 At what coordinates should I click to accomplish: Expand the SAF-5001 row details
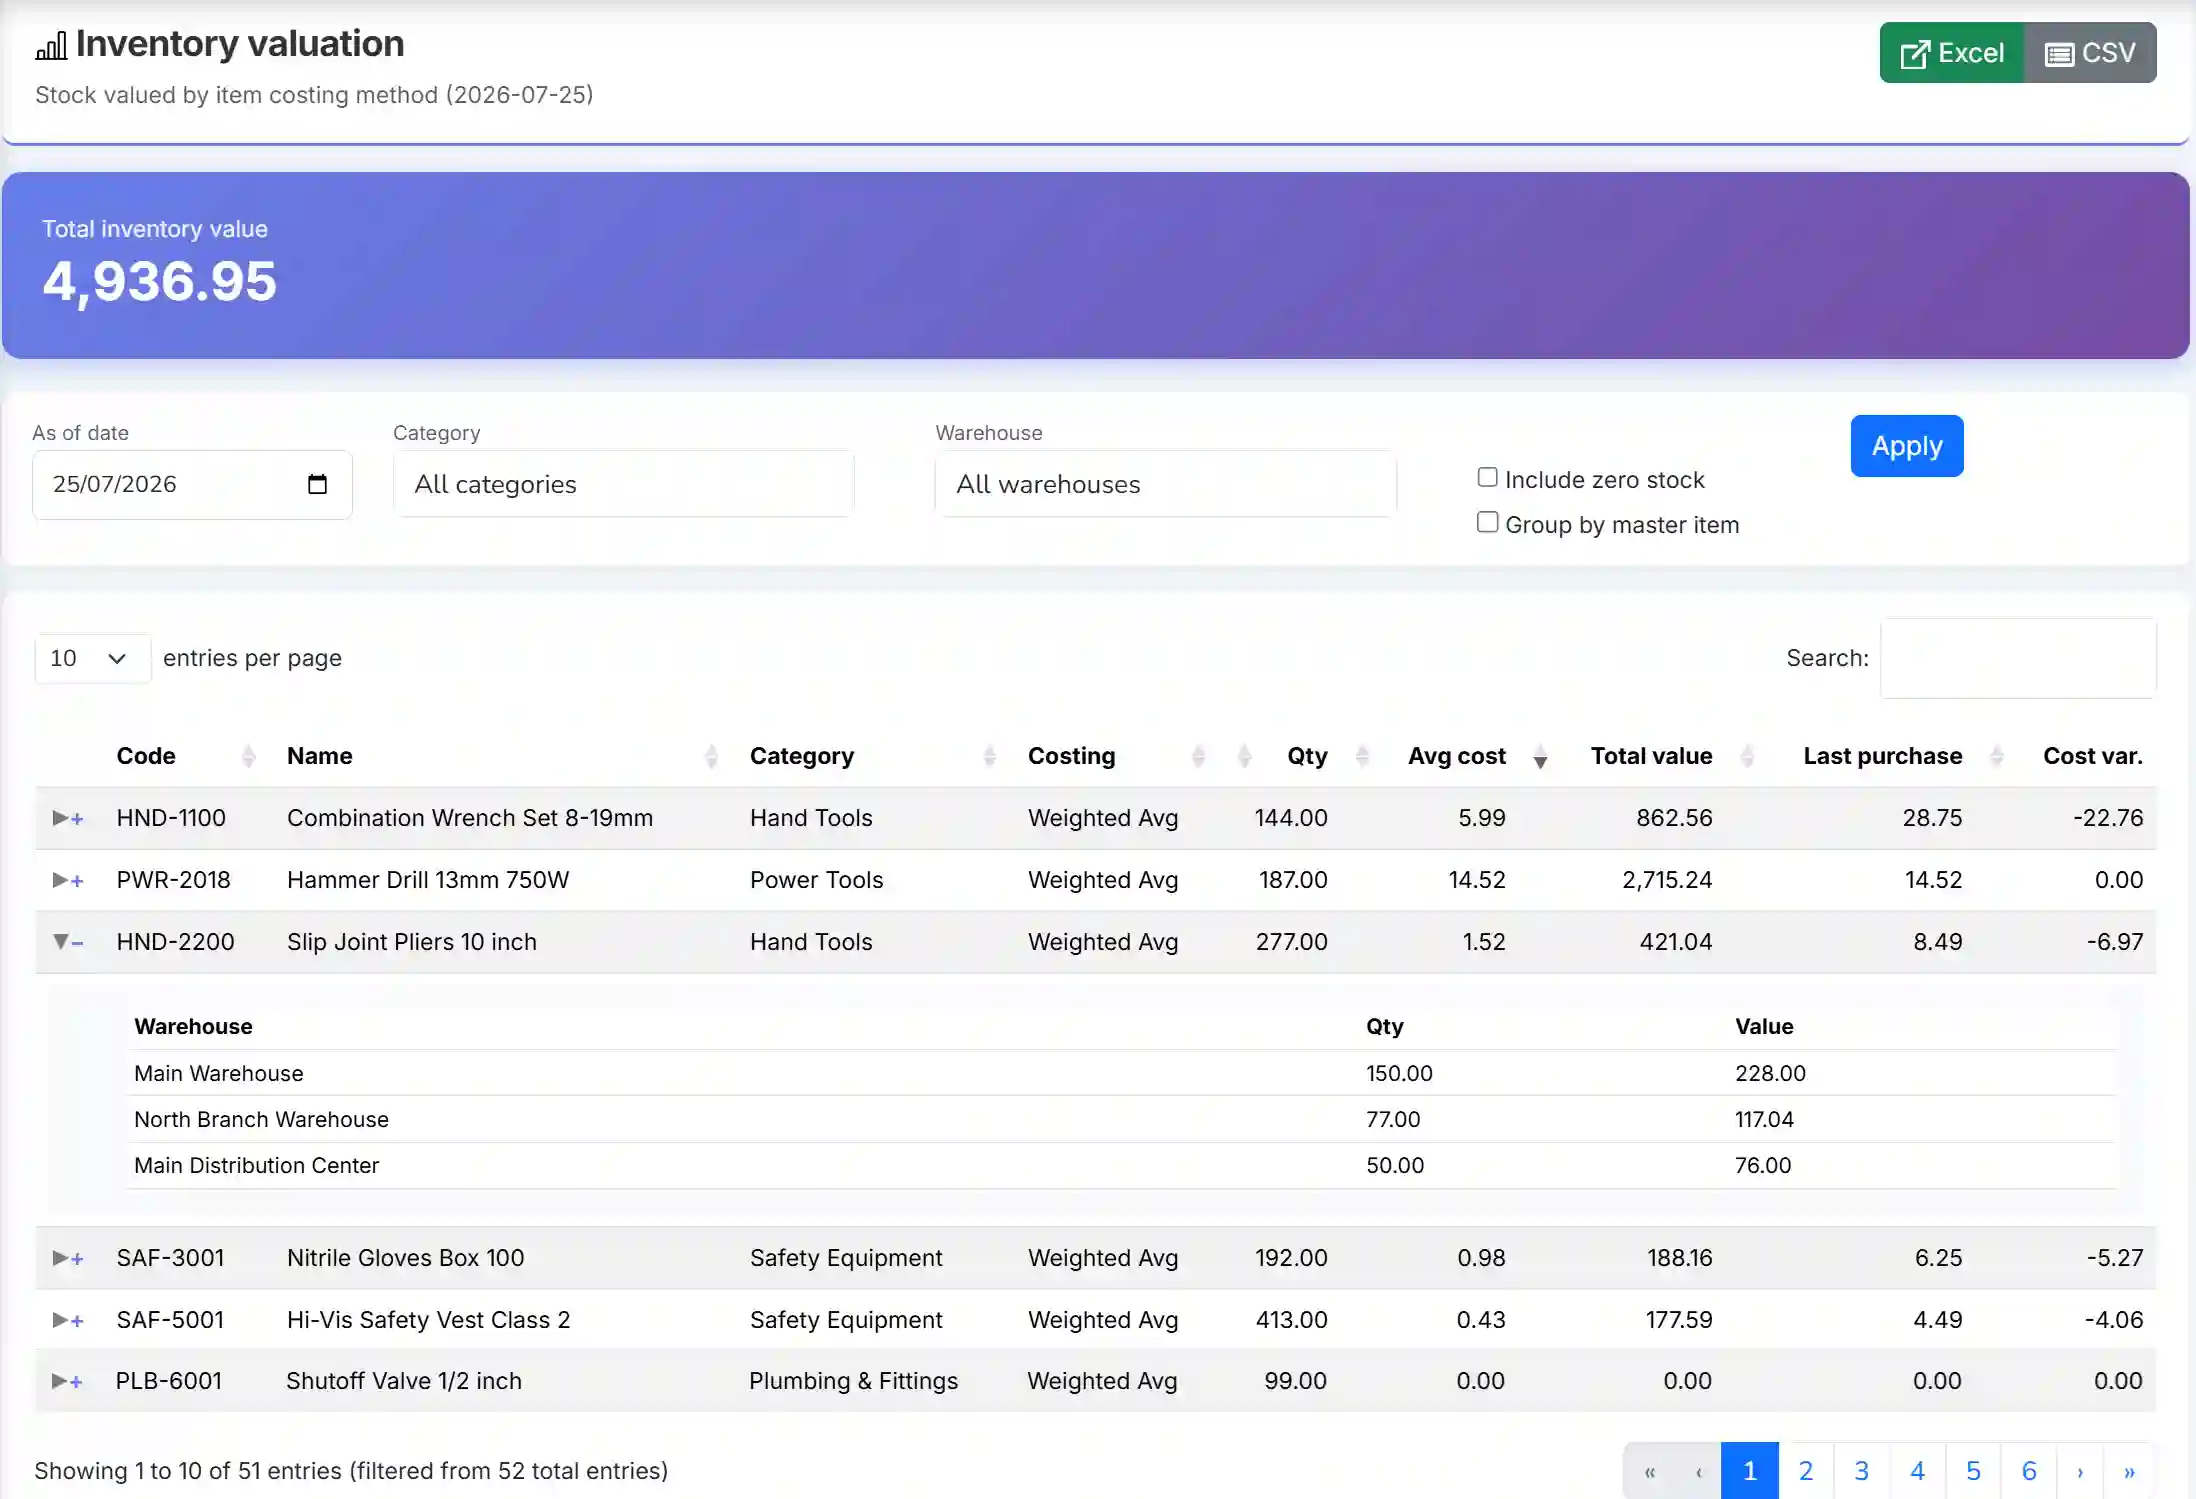click(x=67, y=1320)
